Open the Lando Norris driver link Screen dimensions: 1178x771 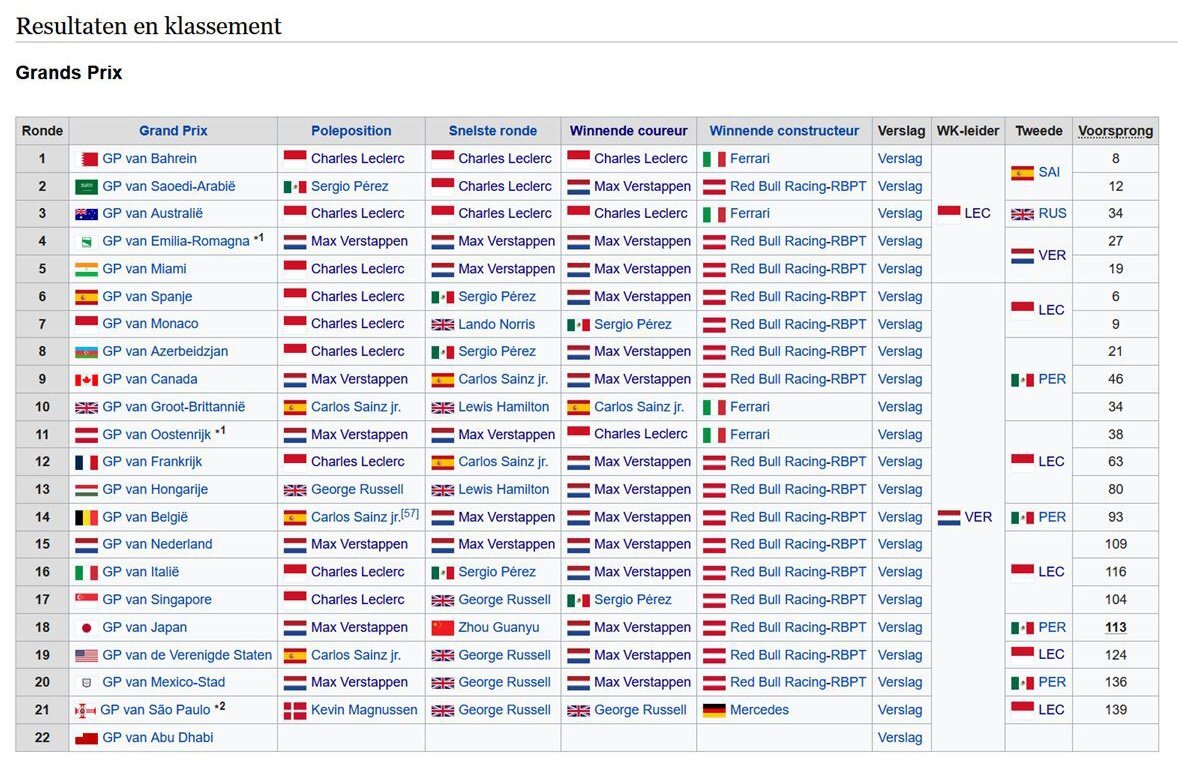[497, 325]
